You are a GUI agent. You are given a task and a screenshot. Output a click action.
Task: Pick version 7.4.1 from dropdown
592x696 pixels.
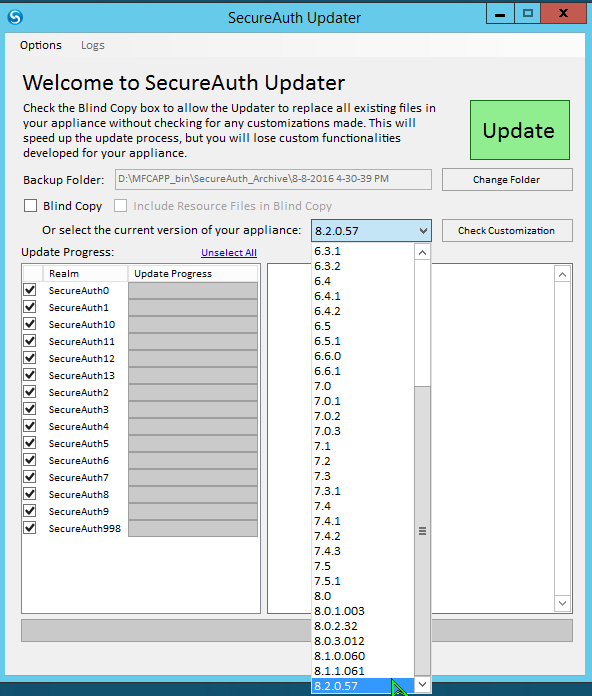point(363,521)
